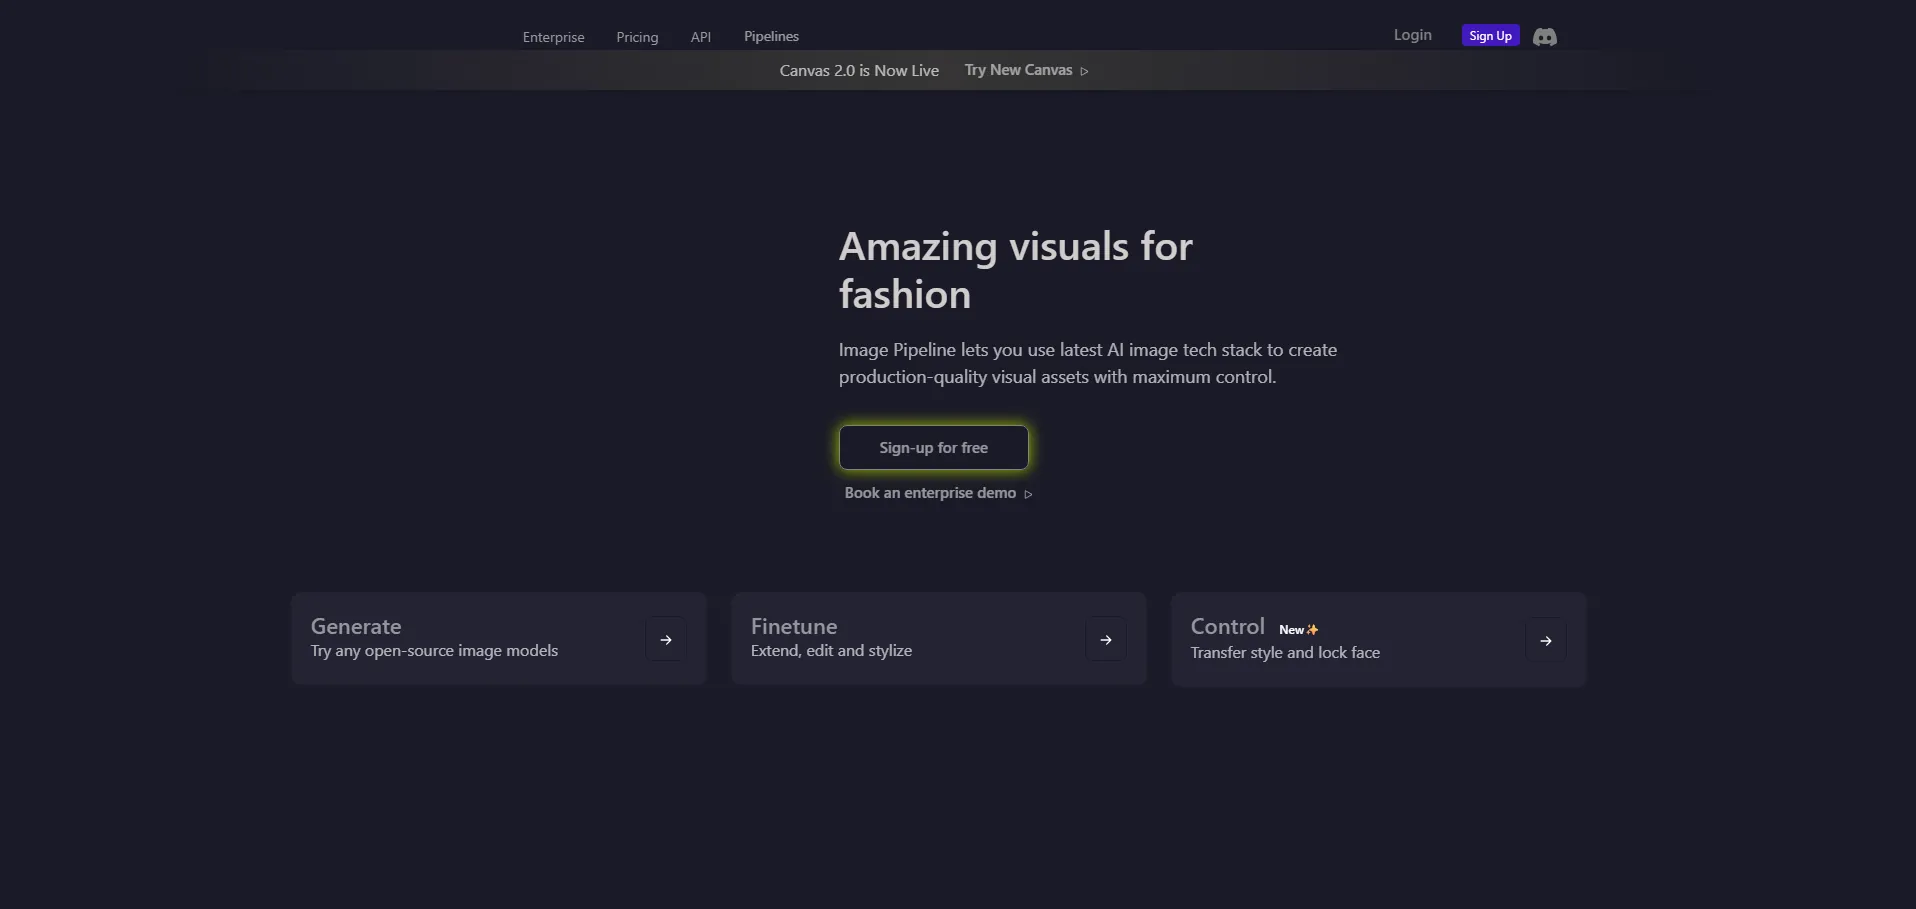The height and width of the screenshot is (909, 1916).
Task: Click the Transfer style and lock face text
Action: pyautogui.click(x=1284, y=652)
